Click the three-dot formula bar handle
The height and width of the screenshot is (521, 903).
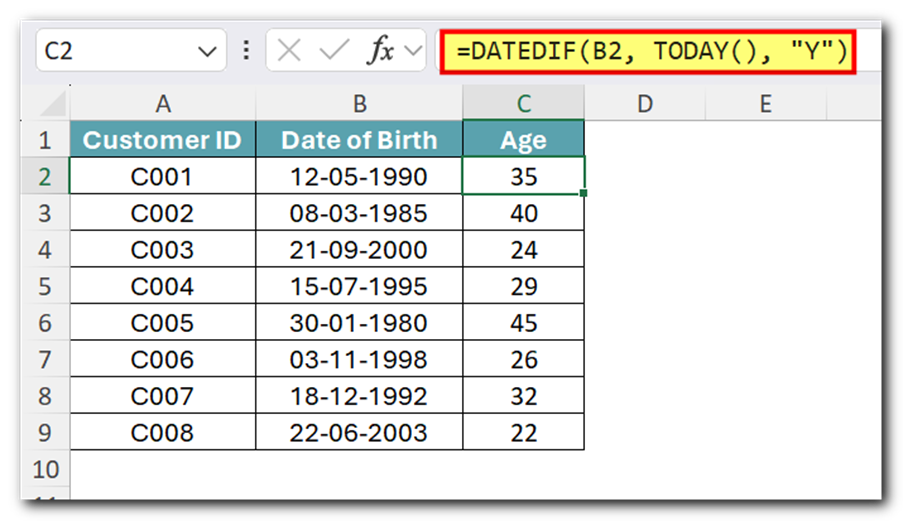(246, 51)
